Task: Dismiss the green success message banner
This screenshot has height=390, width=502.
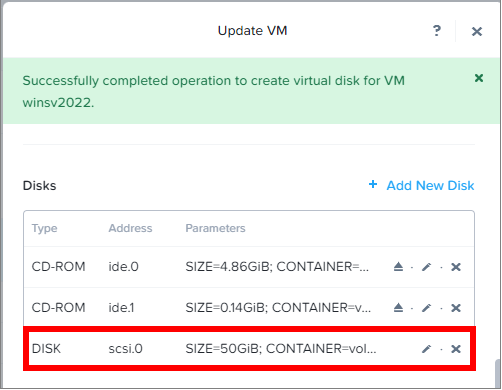Action: (x=479, y=78)
